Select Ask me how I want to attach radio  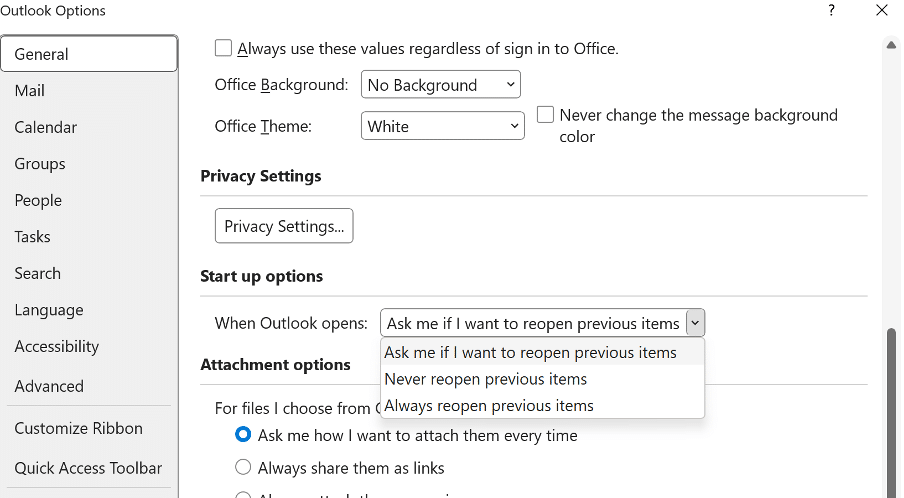243,435
